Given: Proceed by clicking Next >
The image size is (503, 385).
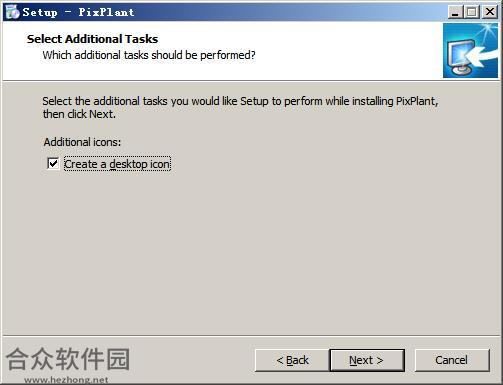Looking at the screenshot, I should click(367, 360).
